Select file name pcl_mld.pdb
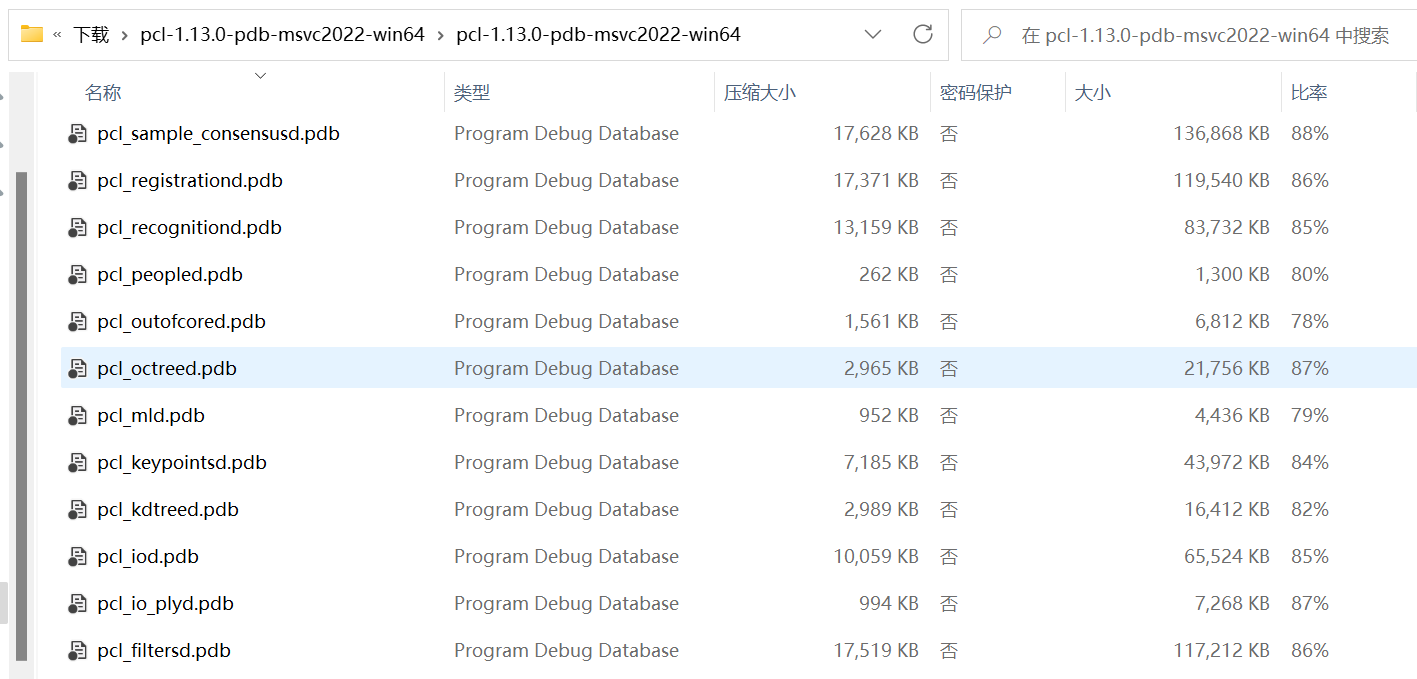The height and width of the screenshot is (679, 1417). (x=151, y=416)
